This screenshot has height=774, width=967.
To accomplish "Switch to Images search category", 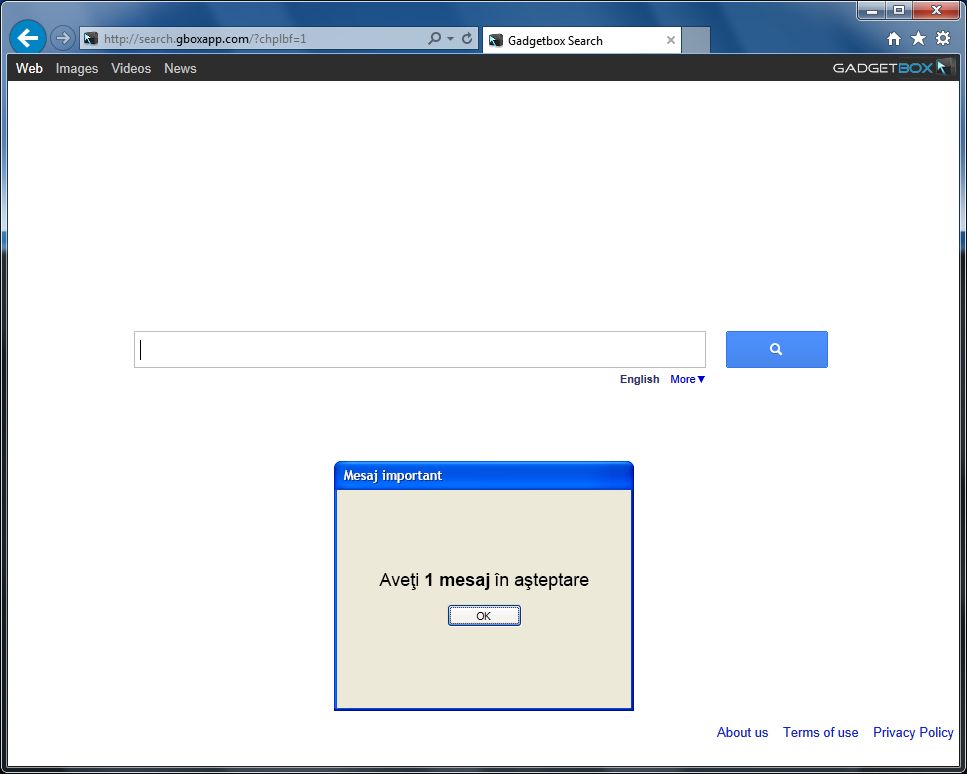I will 76,68.
